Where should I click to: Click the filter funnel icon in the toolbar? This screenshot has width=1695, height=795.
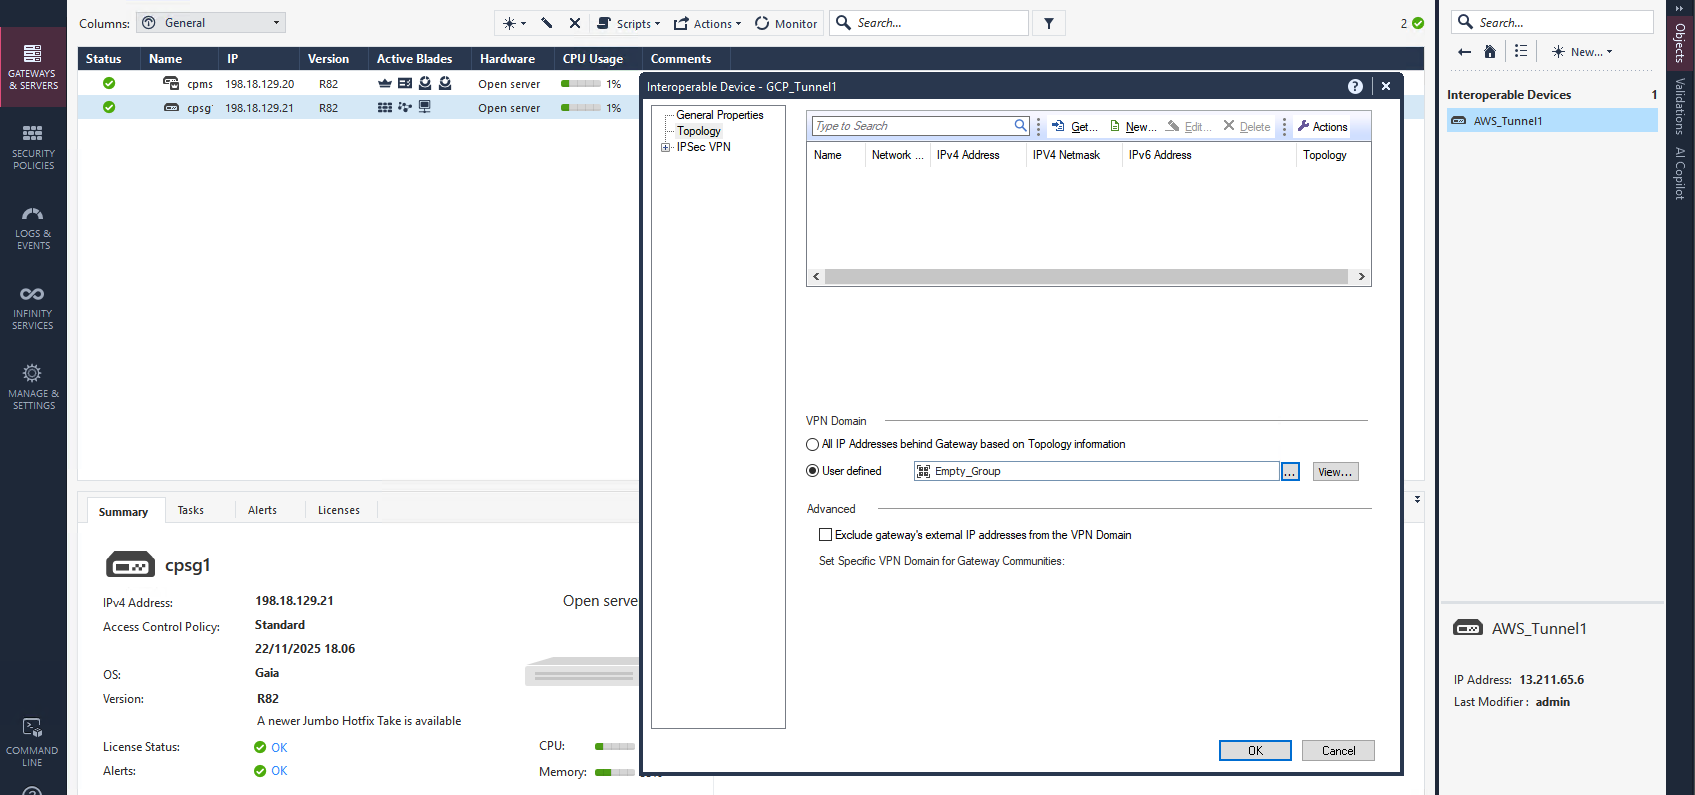[1048, 23]
